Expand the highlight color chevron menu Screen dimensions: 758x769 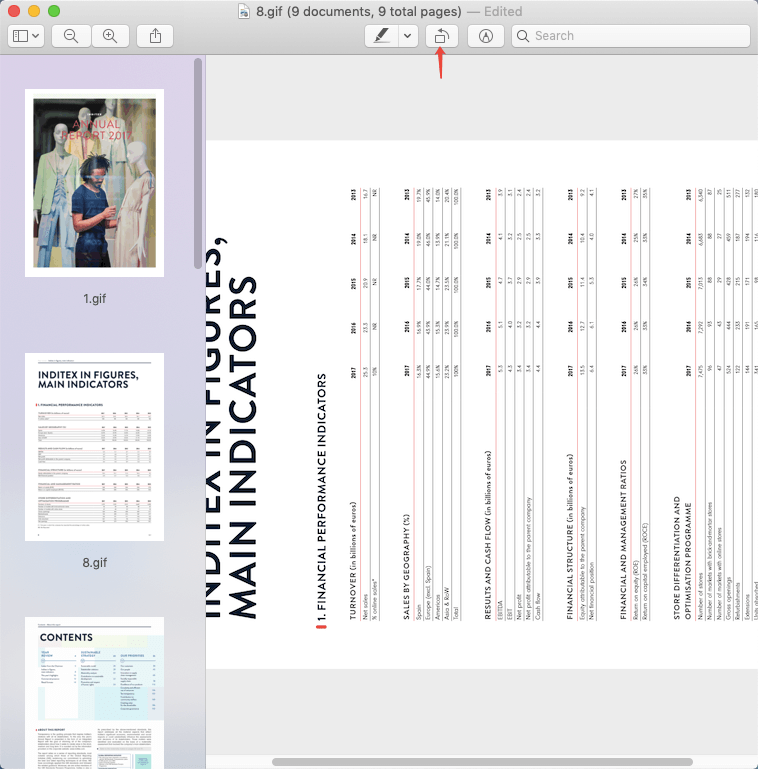tap(408, 36)
